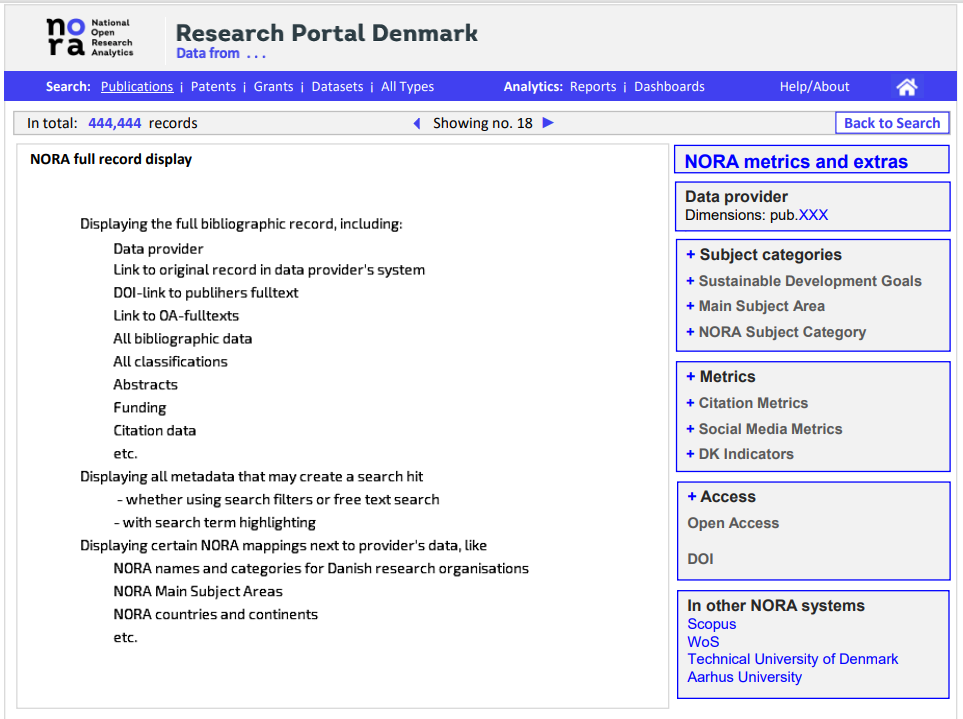Expand the Metrics section
The height and width of the screenshot is (719, 963).
pyautogui.click(x=691, y=377)
